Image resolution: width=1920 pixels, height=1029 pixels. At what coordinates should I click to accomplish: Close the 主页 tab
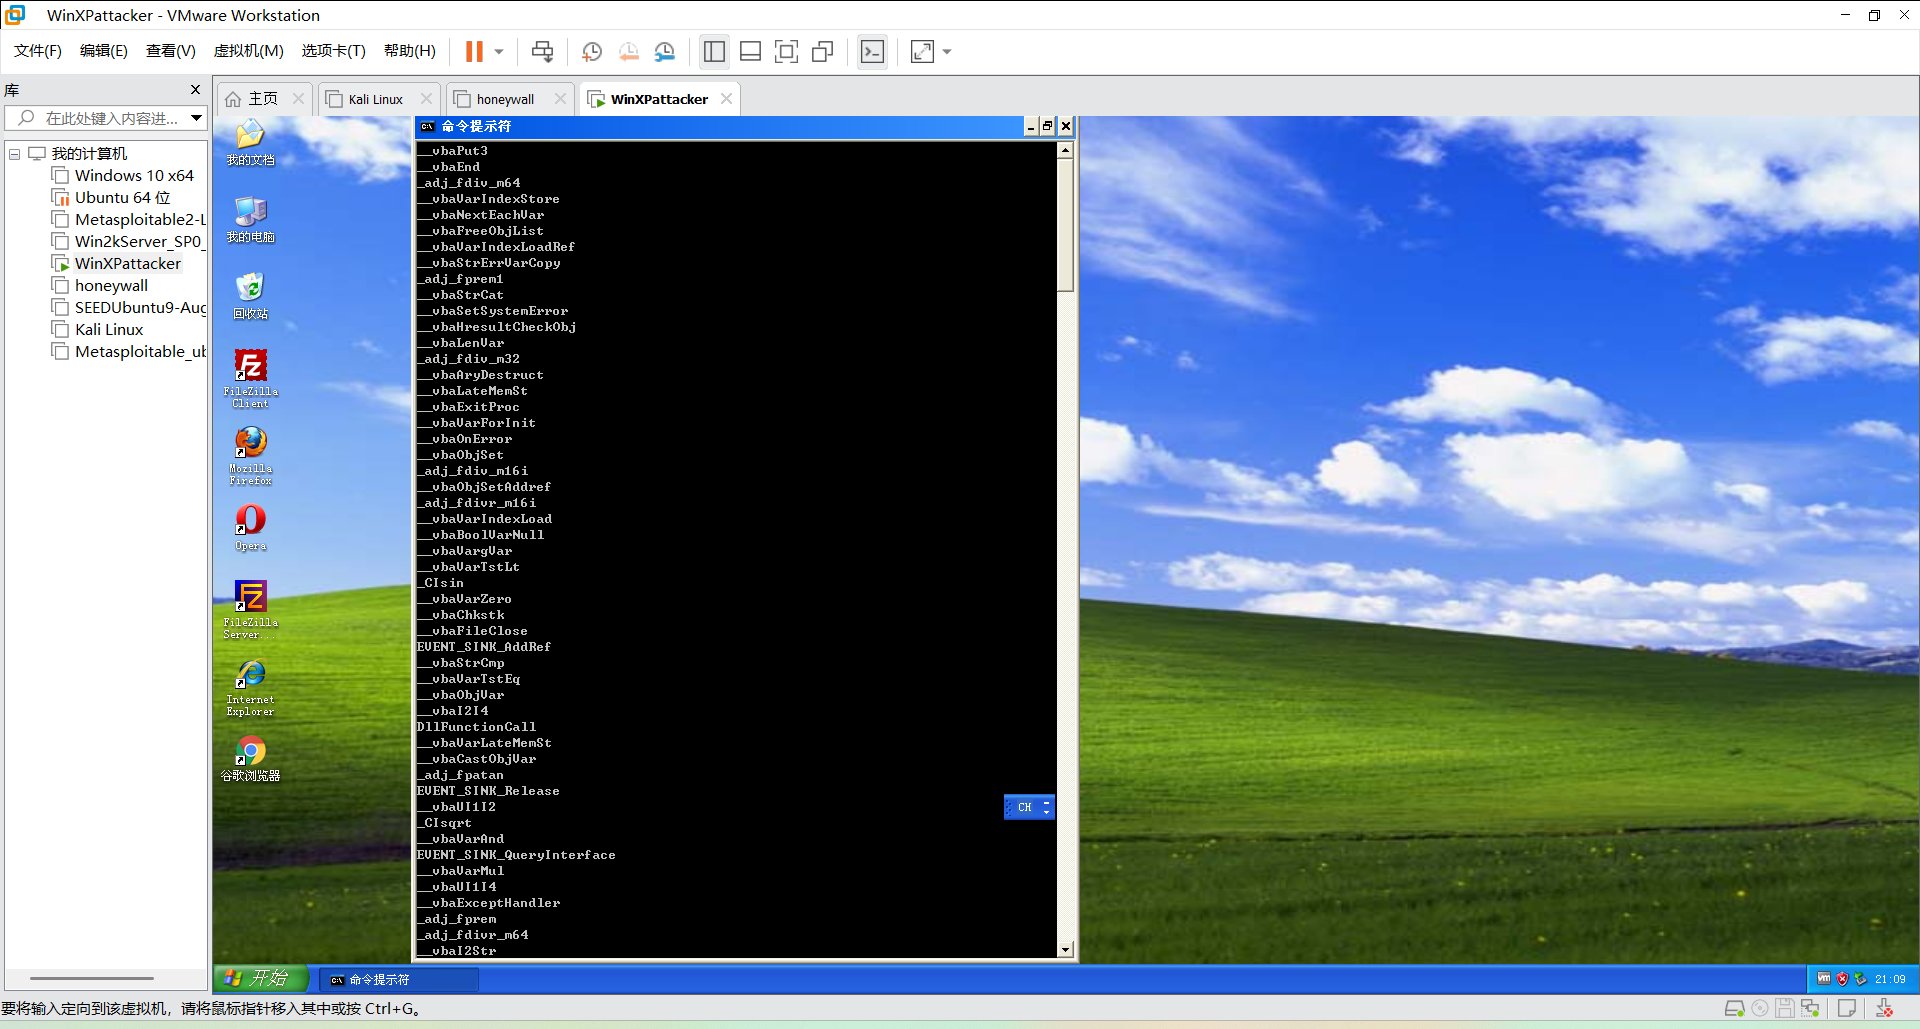click(298, 99)
